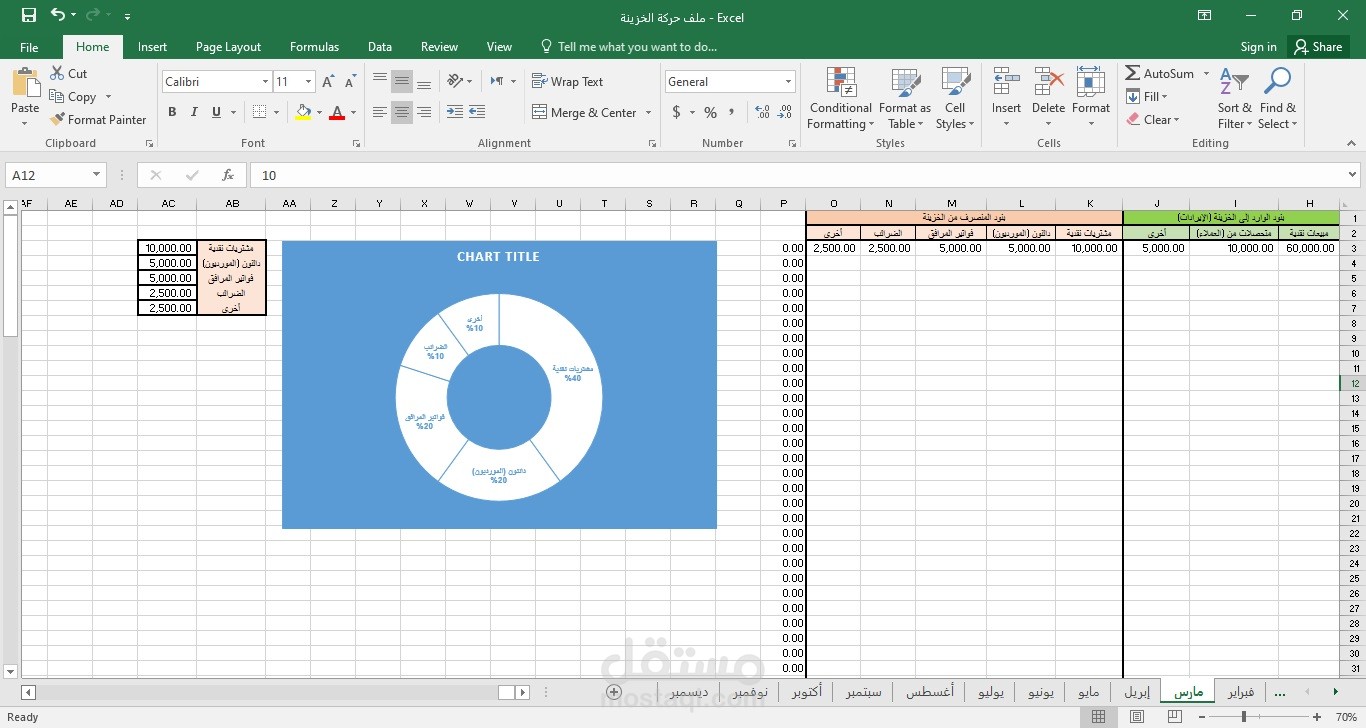Screen dimensions: 1366x728
Task: Click the Share button
Action: pyautogui.click(x=1317, y=46)
